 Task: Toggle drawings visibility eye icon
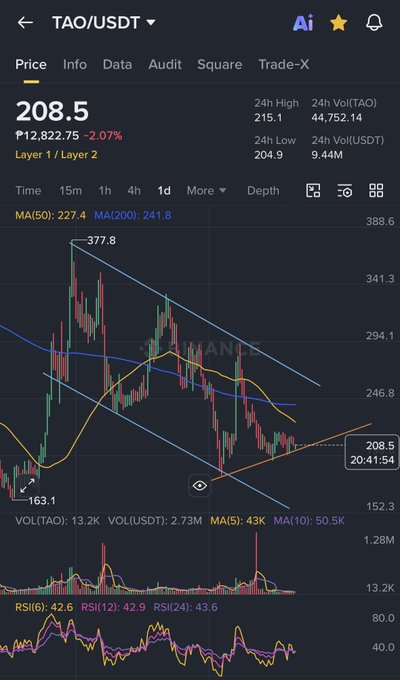pyautogui.click(x=200, y=485)
